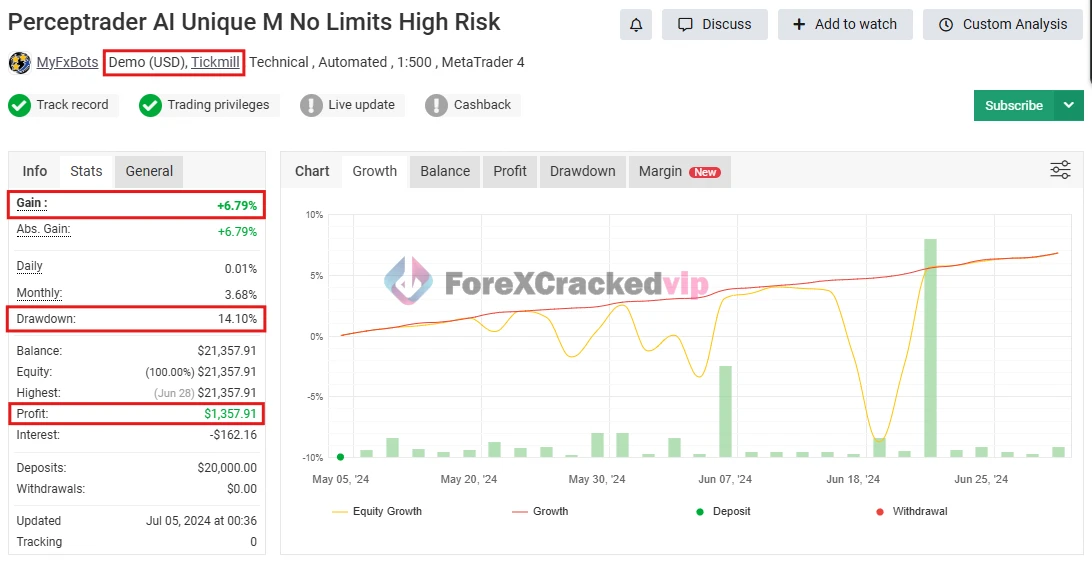Toggle Withdrawal markers in legend
The height and width of the screenshot is (564, 1092).
pos(912,511)
